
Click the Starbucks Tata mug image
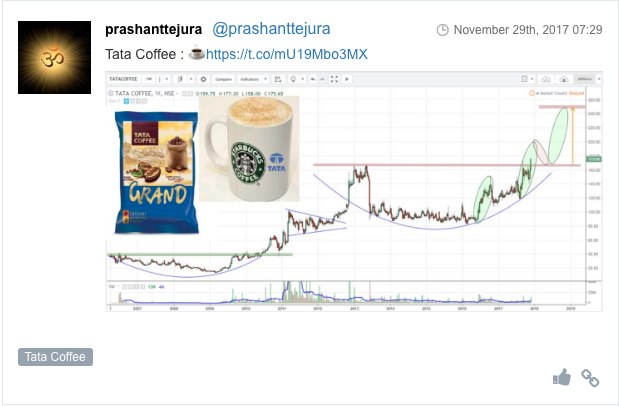tap(249, 149)
